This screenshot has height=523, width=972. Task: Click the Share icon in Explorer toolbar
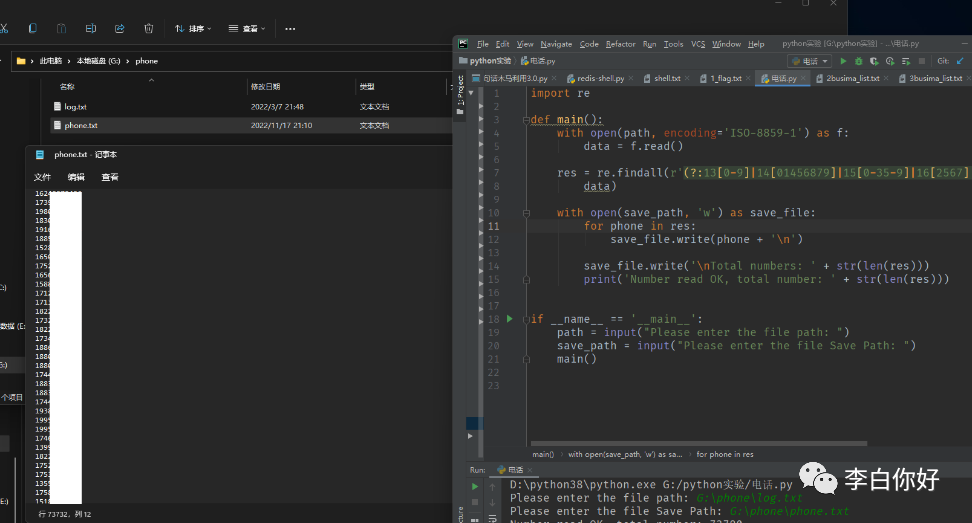click(120, 29)
